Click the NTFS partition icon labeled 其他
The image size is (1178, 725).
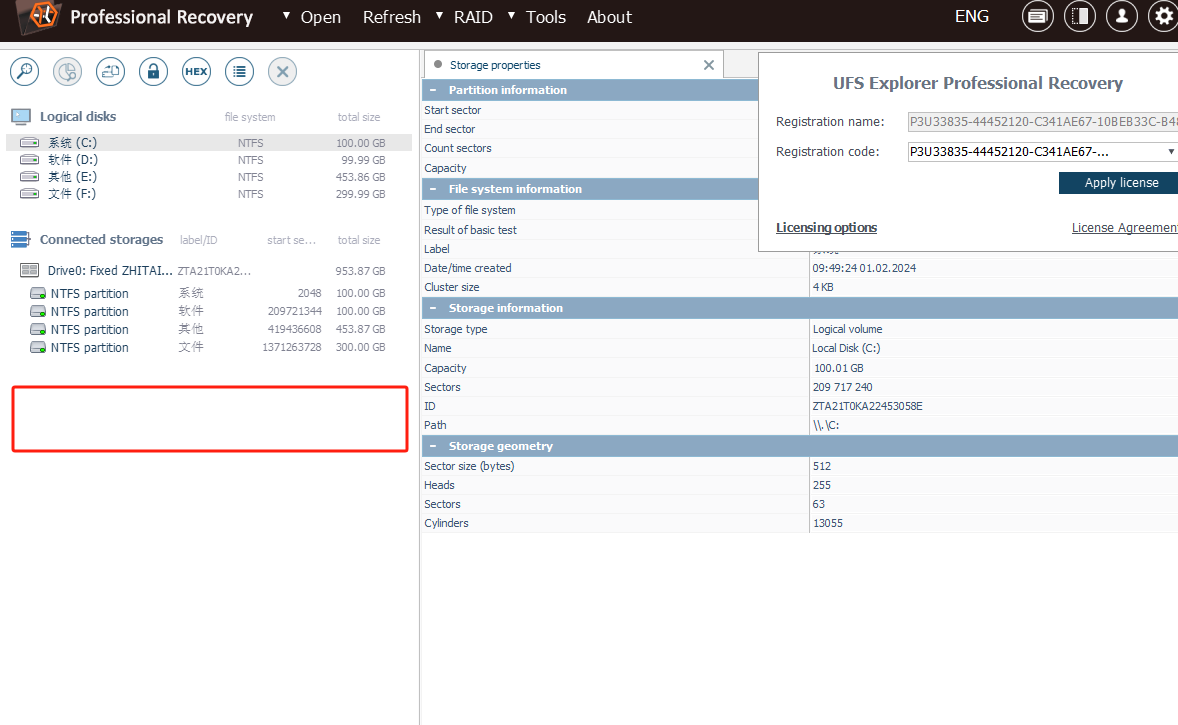pyautogui.click(x=38, y=329)
